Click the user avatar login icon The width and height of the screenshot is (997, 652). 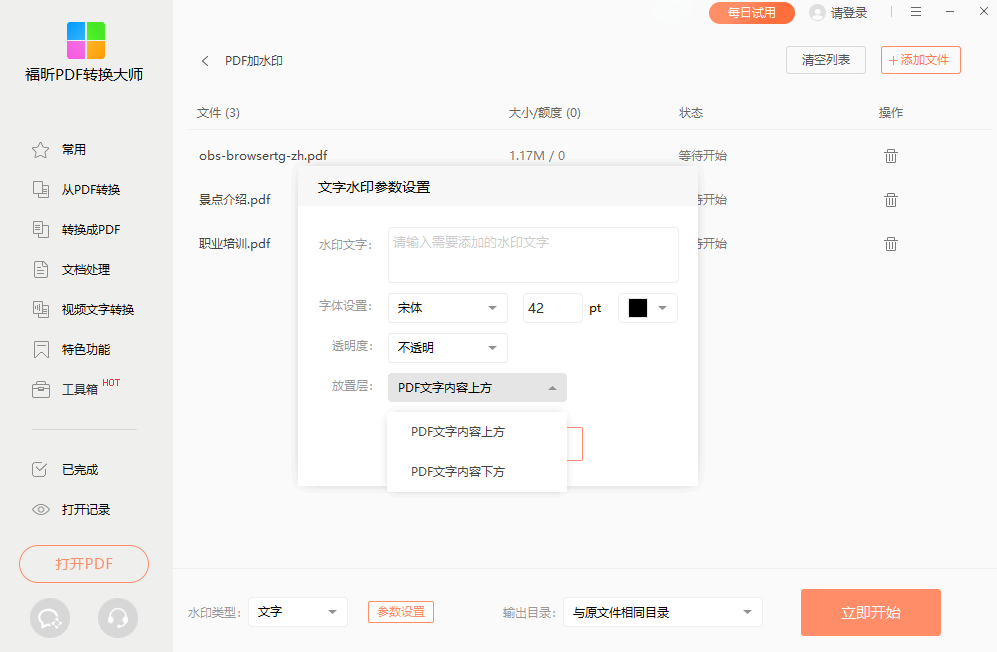click(x=818, y=13)
